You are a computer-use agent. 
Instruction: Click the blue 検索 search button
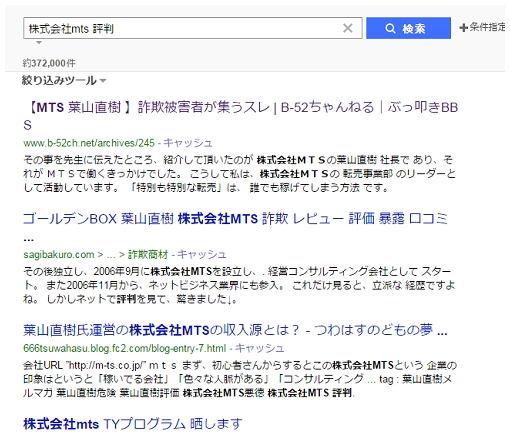pos(408,28)
